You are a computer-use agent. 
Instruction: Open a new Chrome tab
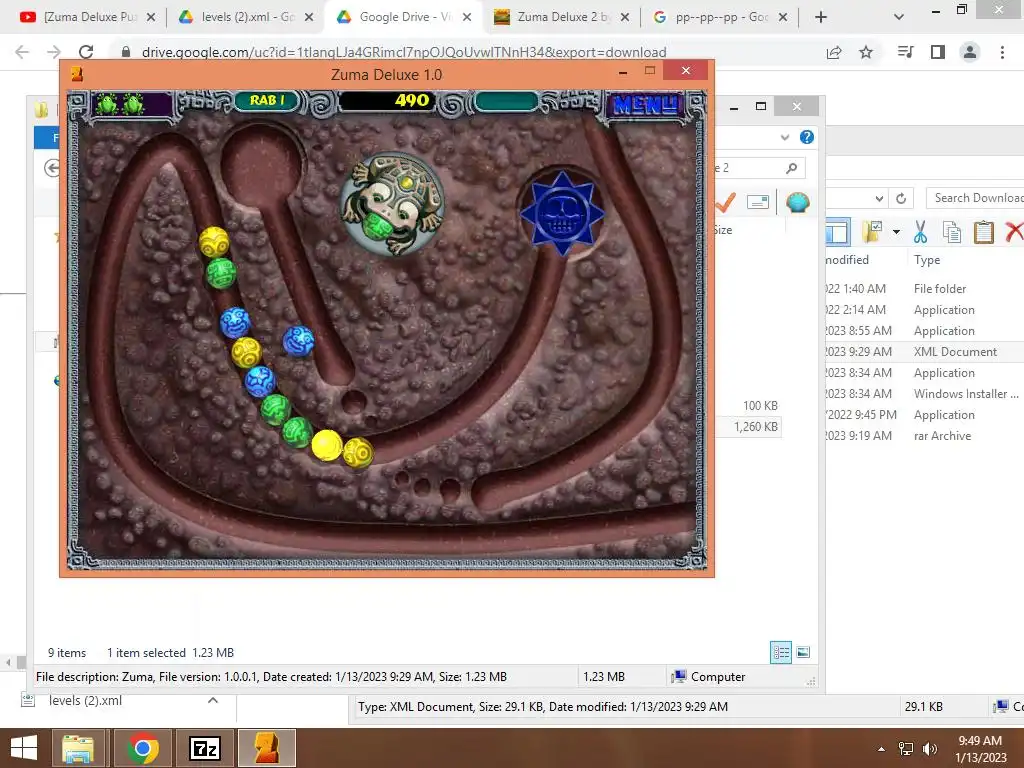[821, 17]
